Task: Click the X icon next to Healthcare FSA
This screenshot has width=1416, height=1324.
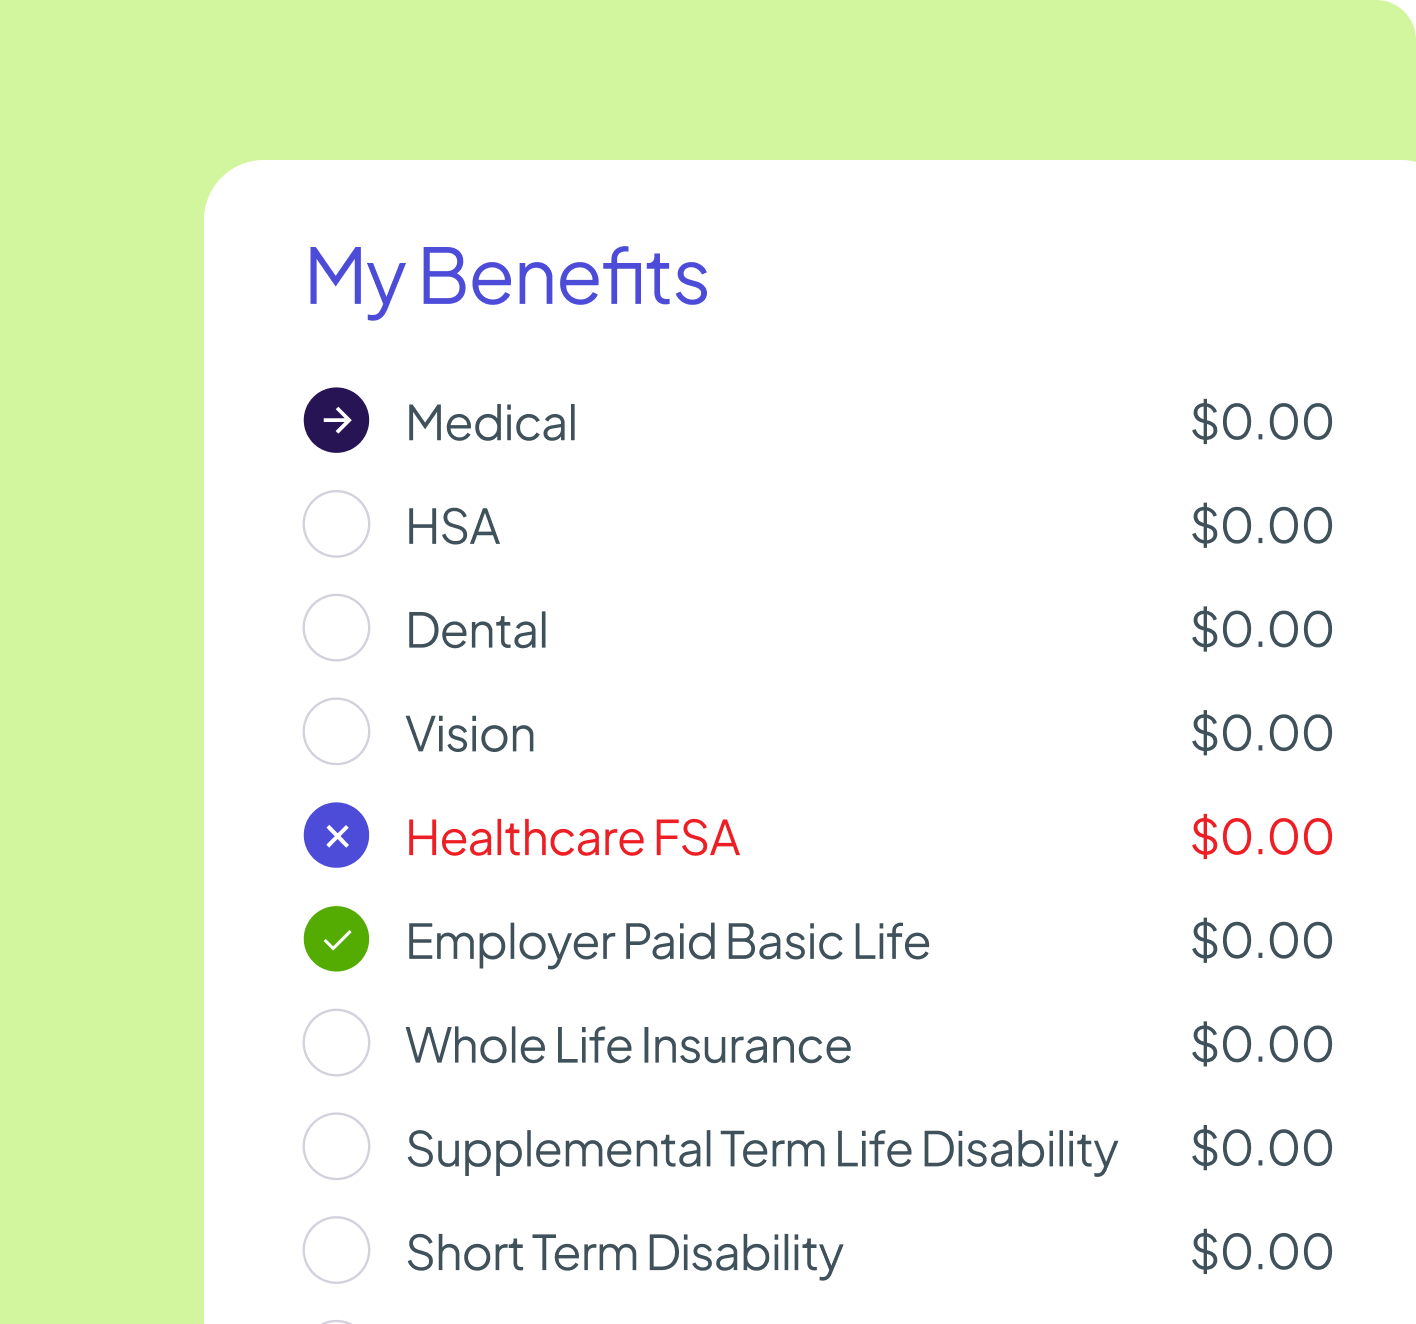Action: click(337, 836)
